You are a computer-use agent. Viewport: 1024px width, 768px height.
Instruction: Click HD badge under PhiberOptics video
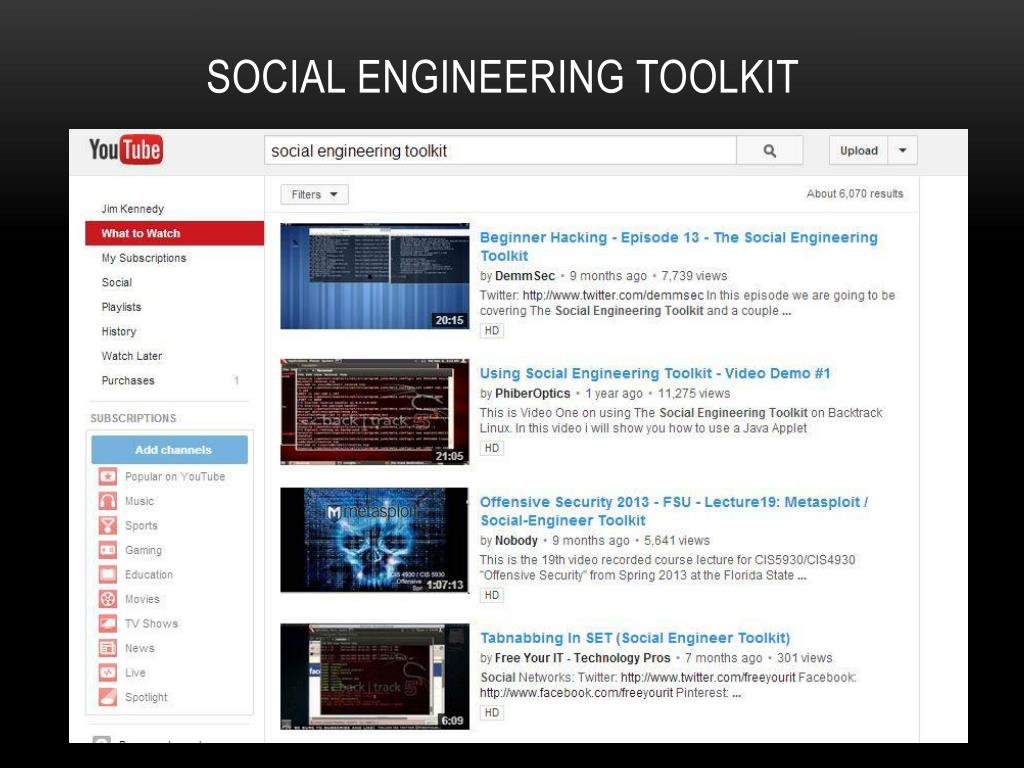click(492, 448)
